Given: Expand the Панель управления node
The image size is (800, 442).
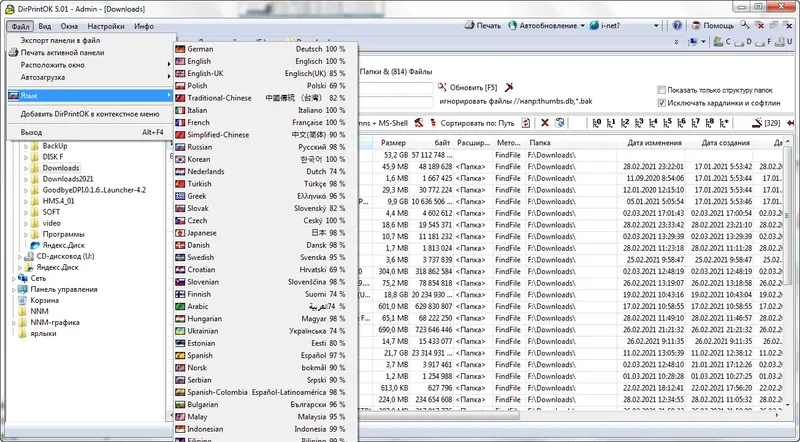Looking at the screenshot, I should pyautogui.click(x=14, y=290).
